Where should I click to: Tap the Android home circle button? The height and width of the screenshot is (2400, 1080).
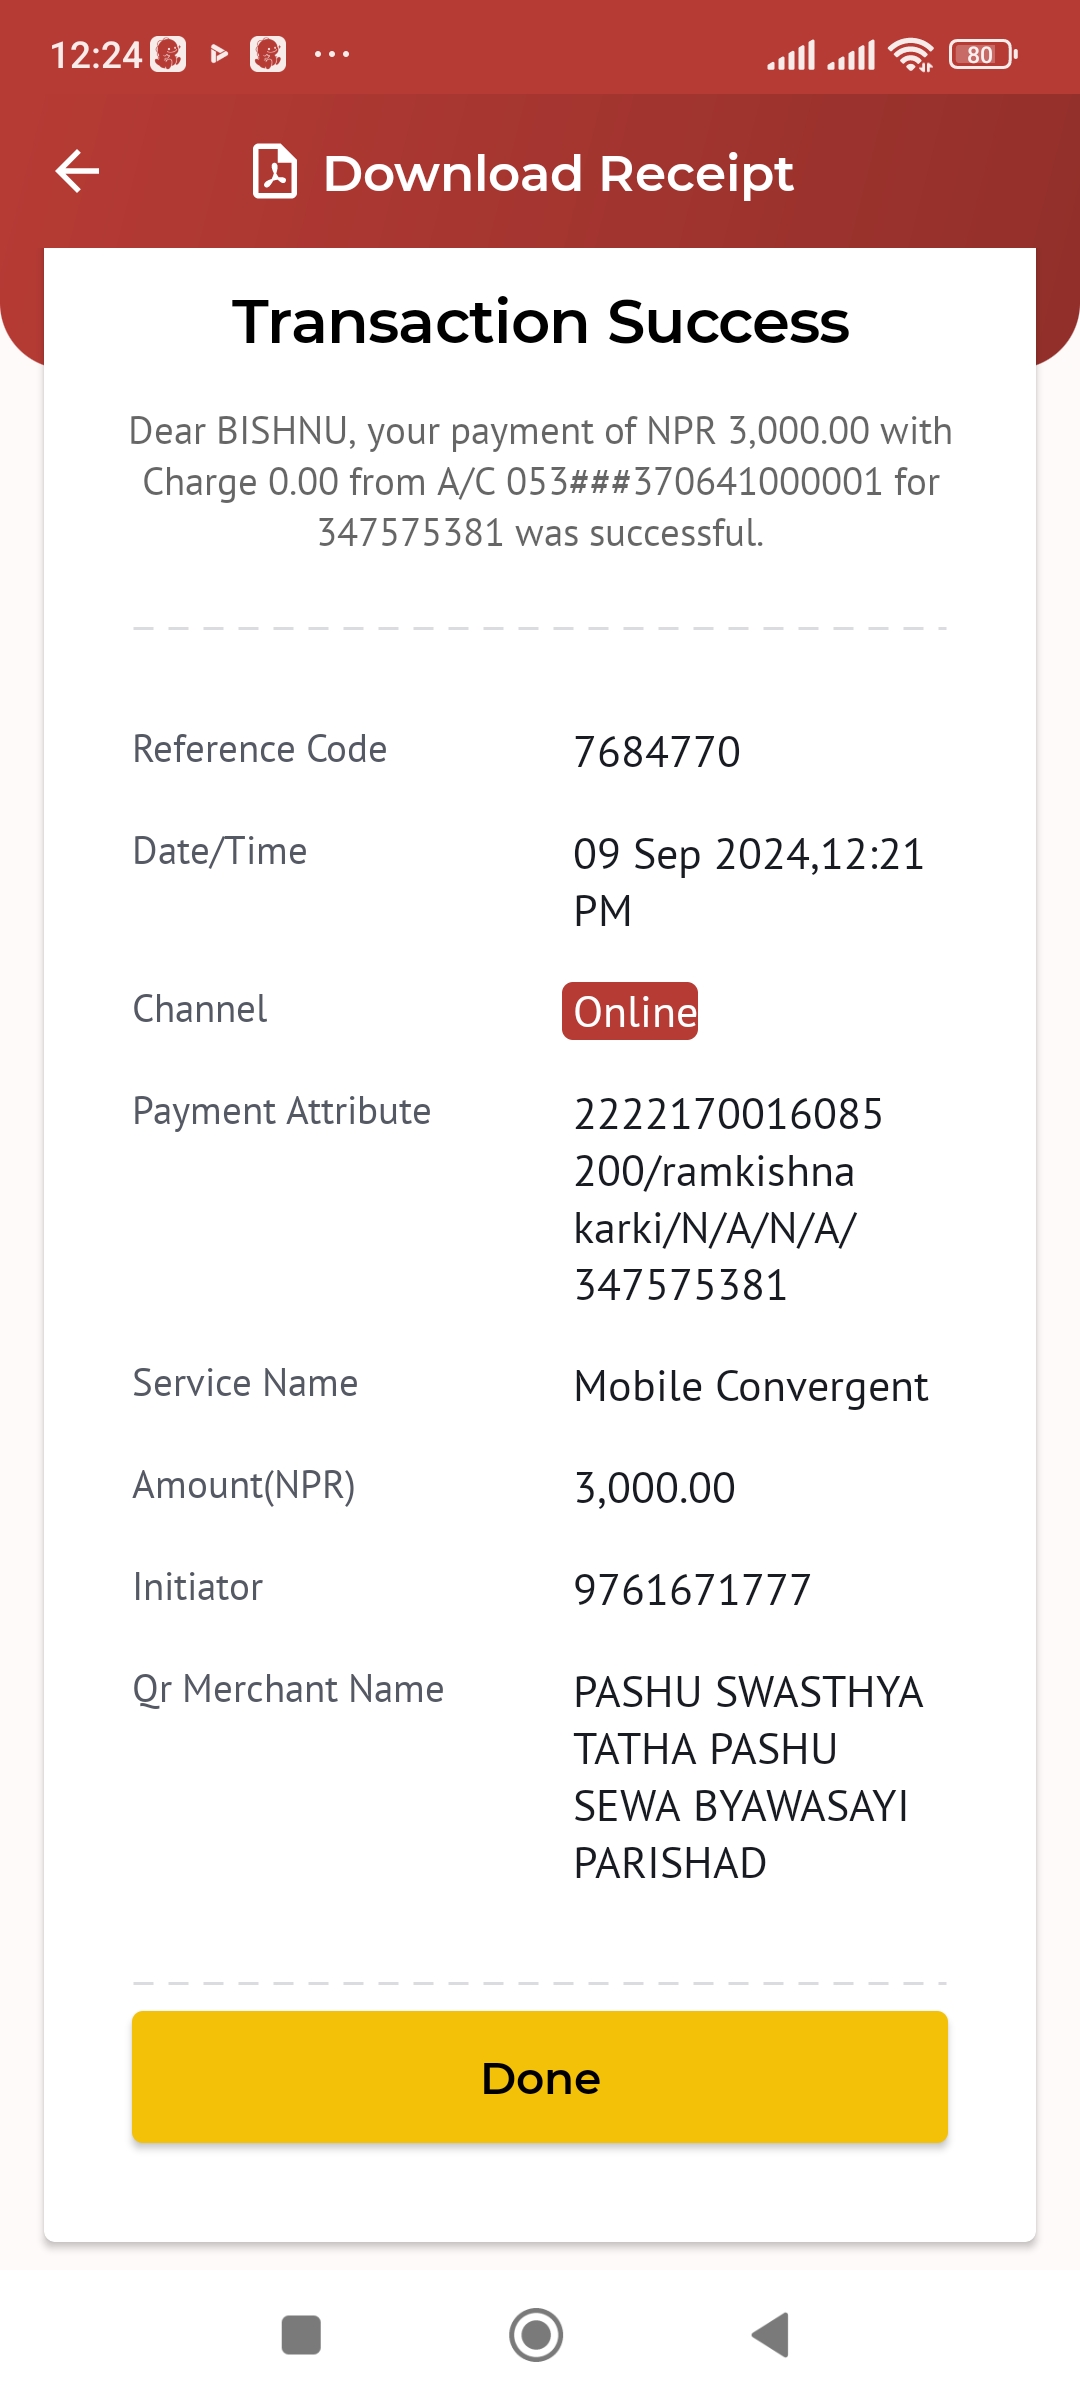536,2335
